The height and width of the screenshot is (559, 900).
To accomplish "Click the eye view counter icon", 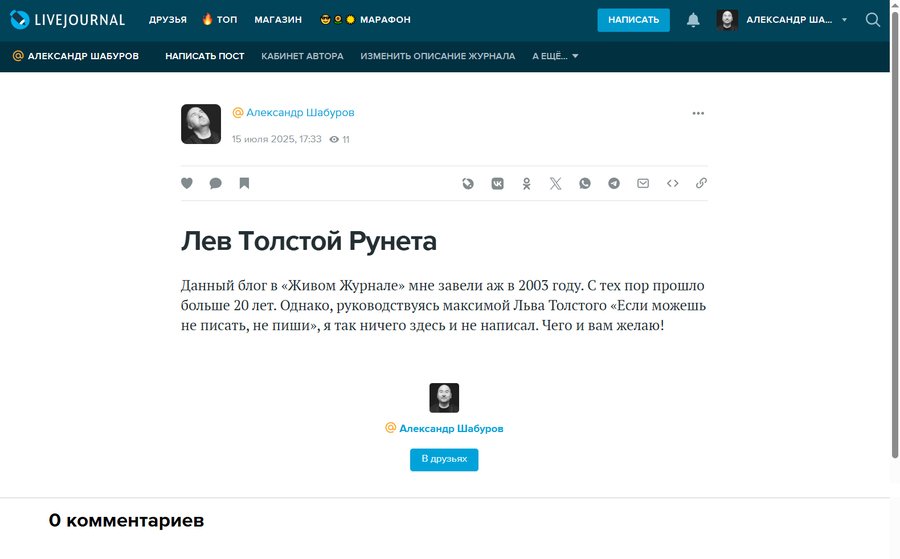I will (x=334, y=139).
